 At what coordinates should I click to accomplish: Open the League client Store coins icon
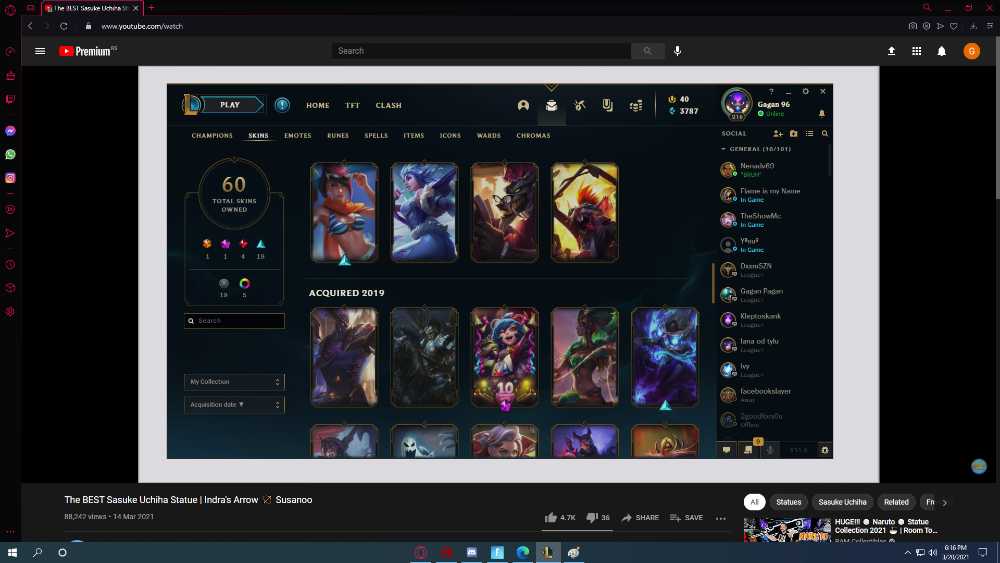pyautogui.click(x=635, y=106)
